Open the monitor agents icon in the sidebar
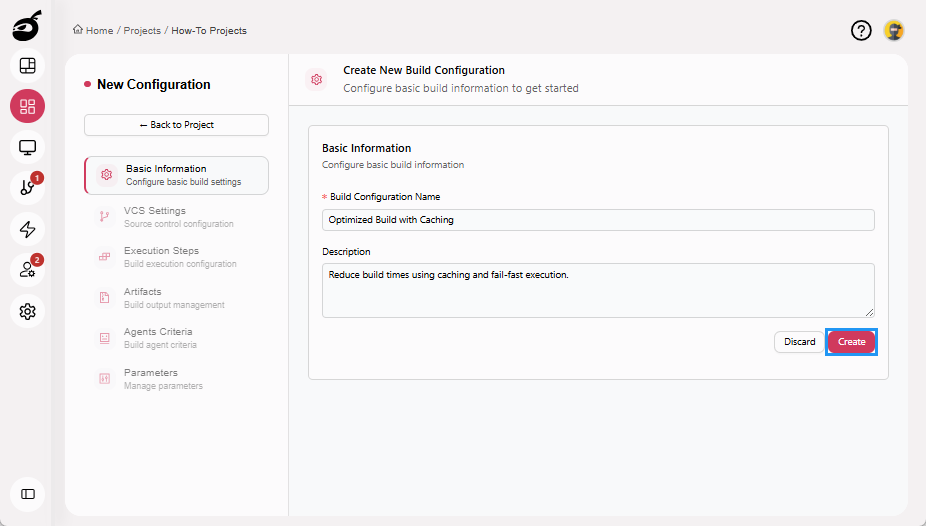 (27, 147)
